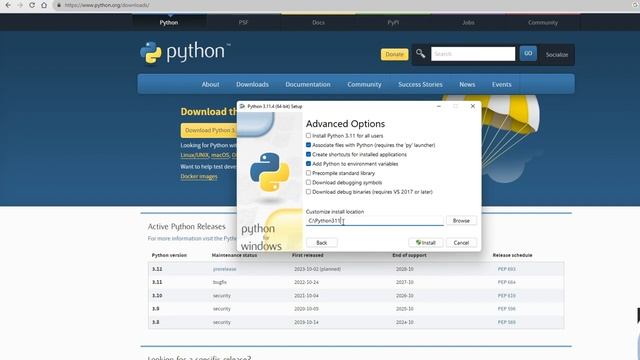640x360 pixels.
Task: Select the PSF top tab
Action: pyautogui.click(x=243, y=22)
